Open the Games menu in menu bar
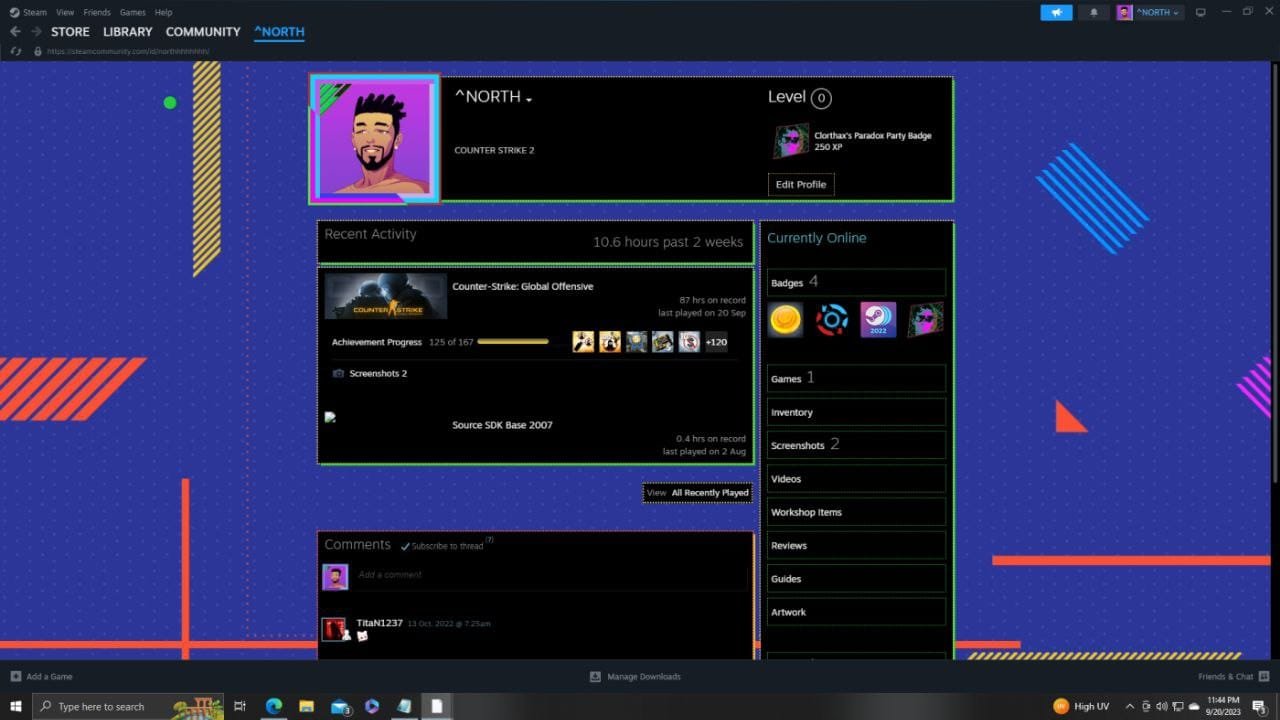 click(132, 12)
